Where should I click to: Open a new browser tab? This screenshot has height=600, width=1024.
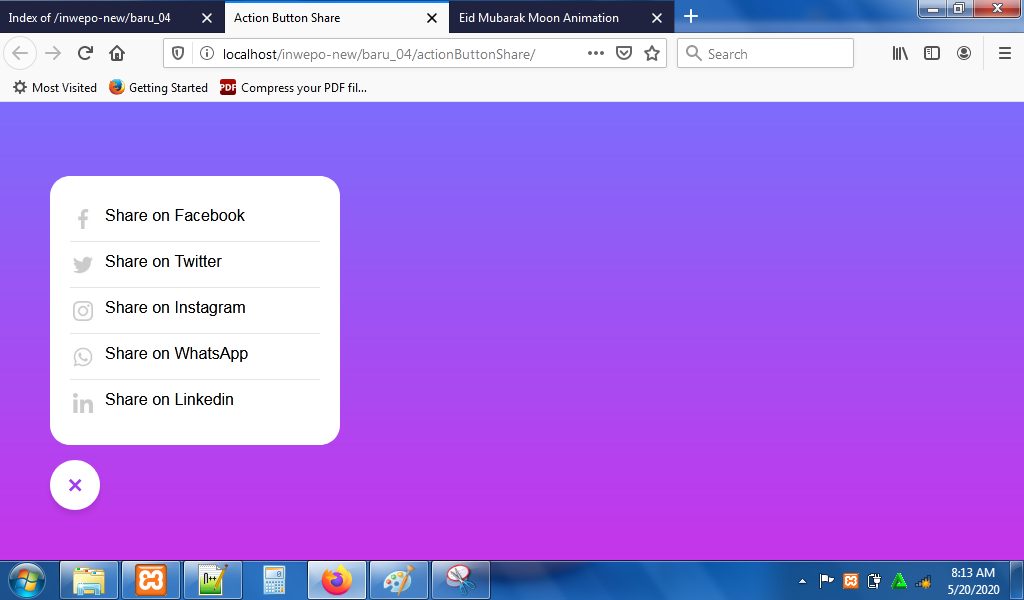(691, 16)
